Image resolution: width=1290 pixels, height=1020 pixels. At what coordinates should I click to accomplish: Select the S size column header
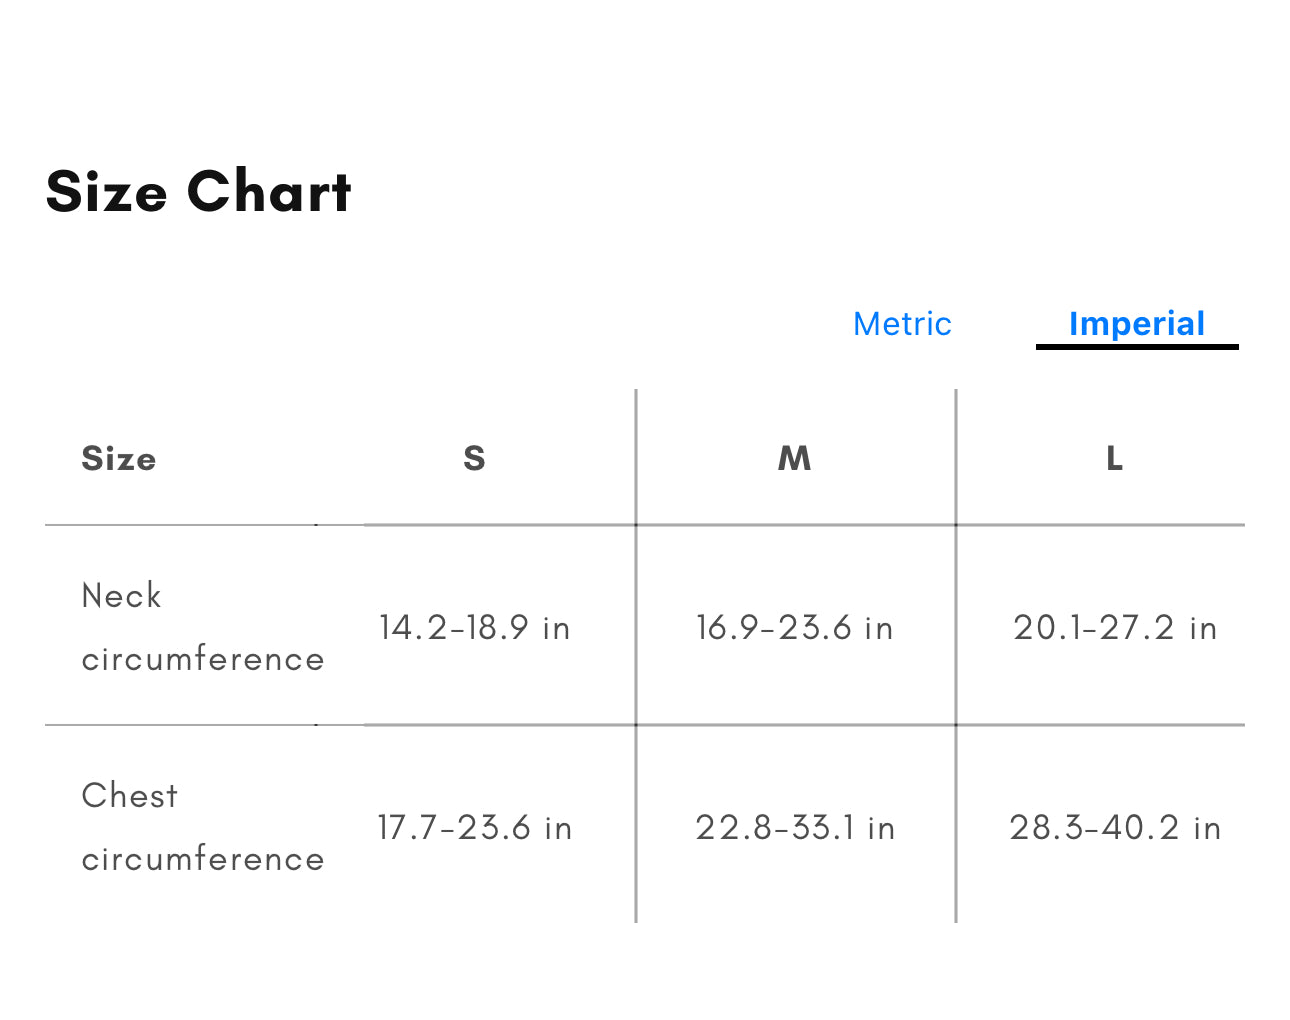click(x=474, y=458)
